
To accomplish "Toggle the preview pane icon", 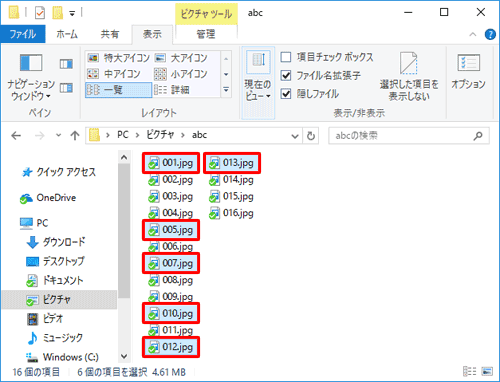I will pos(66,64).
